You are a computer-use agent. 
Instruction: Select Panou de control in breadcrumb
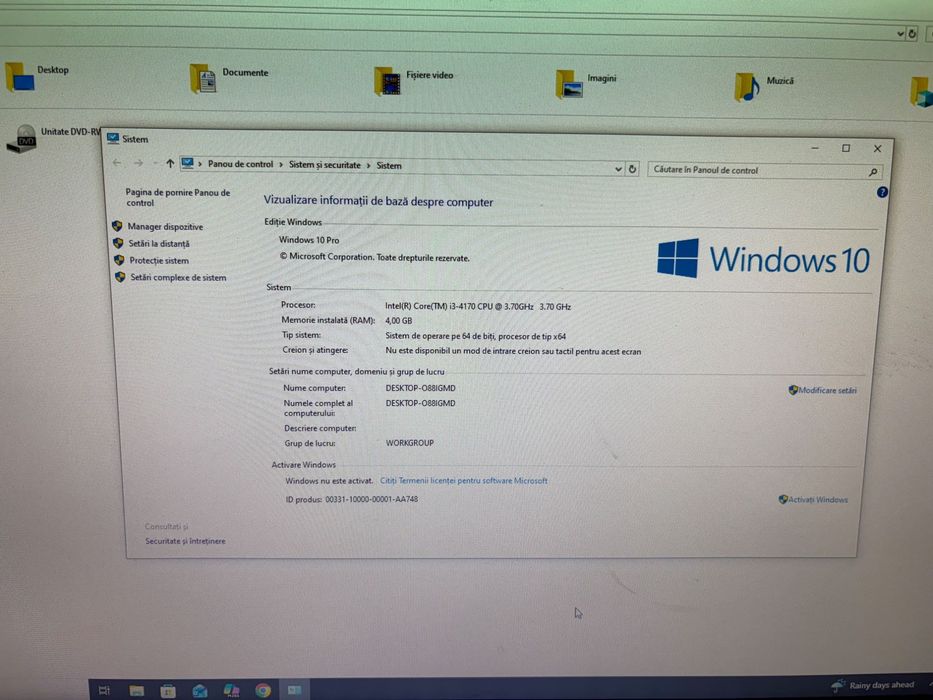(x=240, y=164)
